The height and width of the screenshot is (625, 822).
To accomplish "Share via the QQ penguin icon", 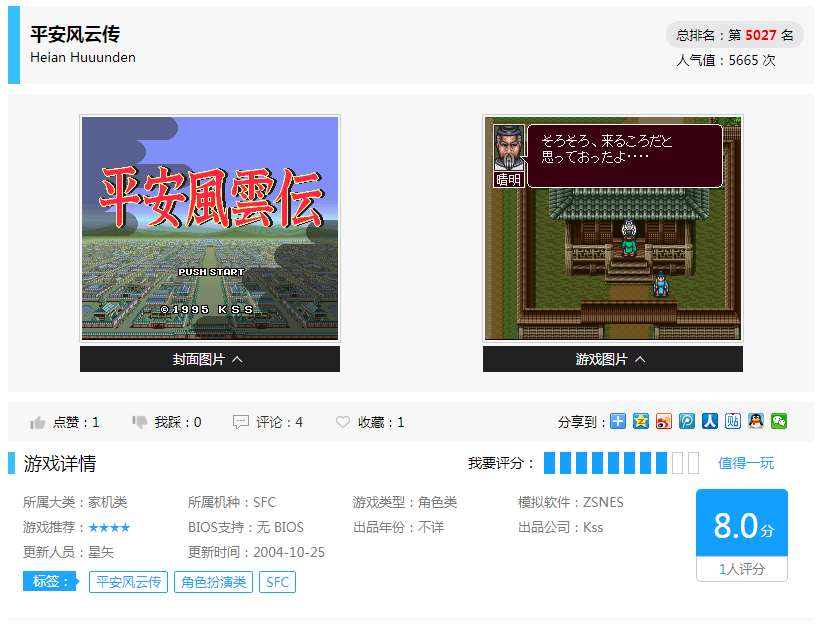I will (756, 421).
